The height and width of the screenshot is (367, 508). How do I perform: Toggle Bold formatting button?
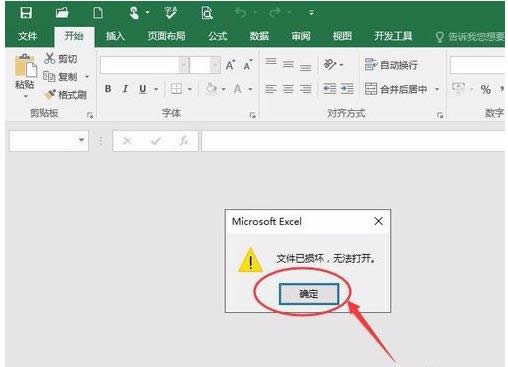(108, 89)
